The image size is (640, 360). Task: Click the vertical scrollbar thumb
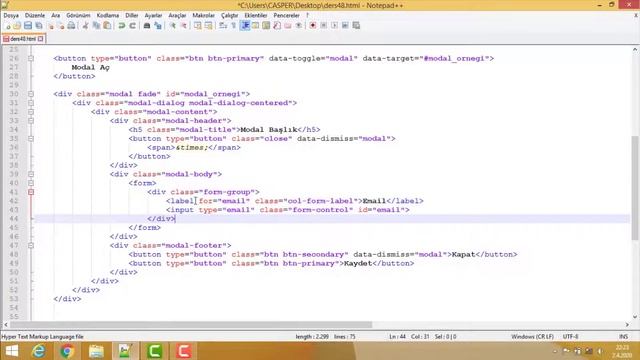[635, 188]
